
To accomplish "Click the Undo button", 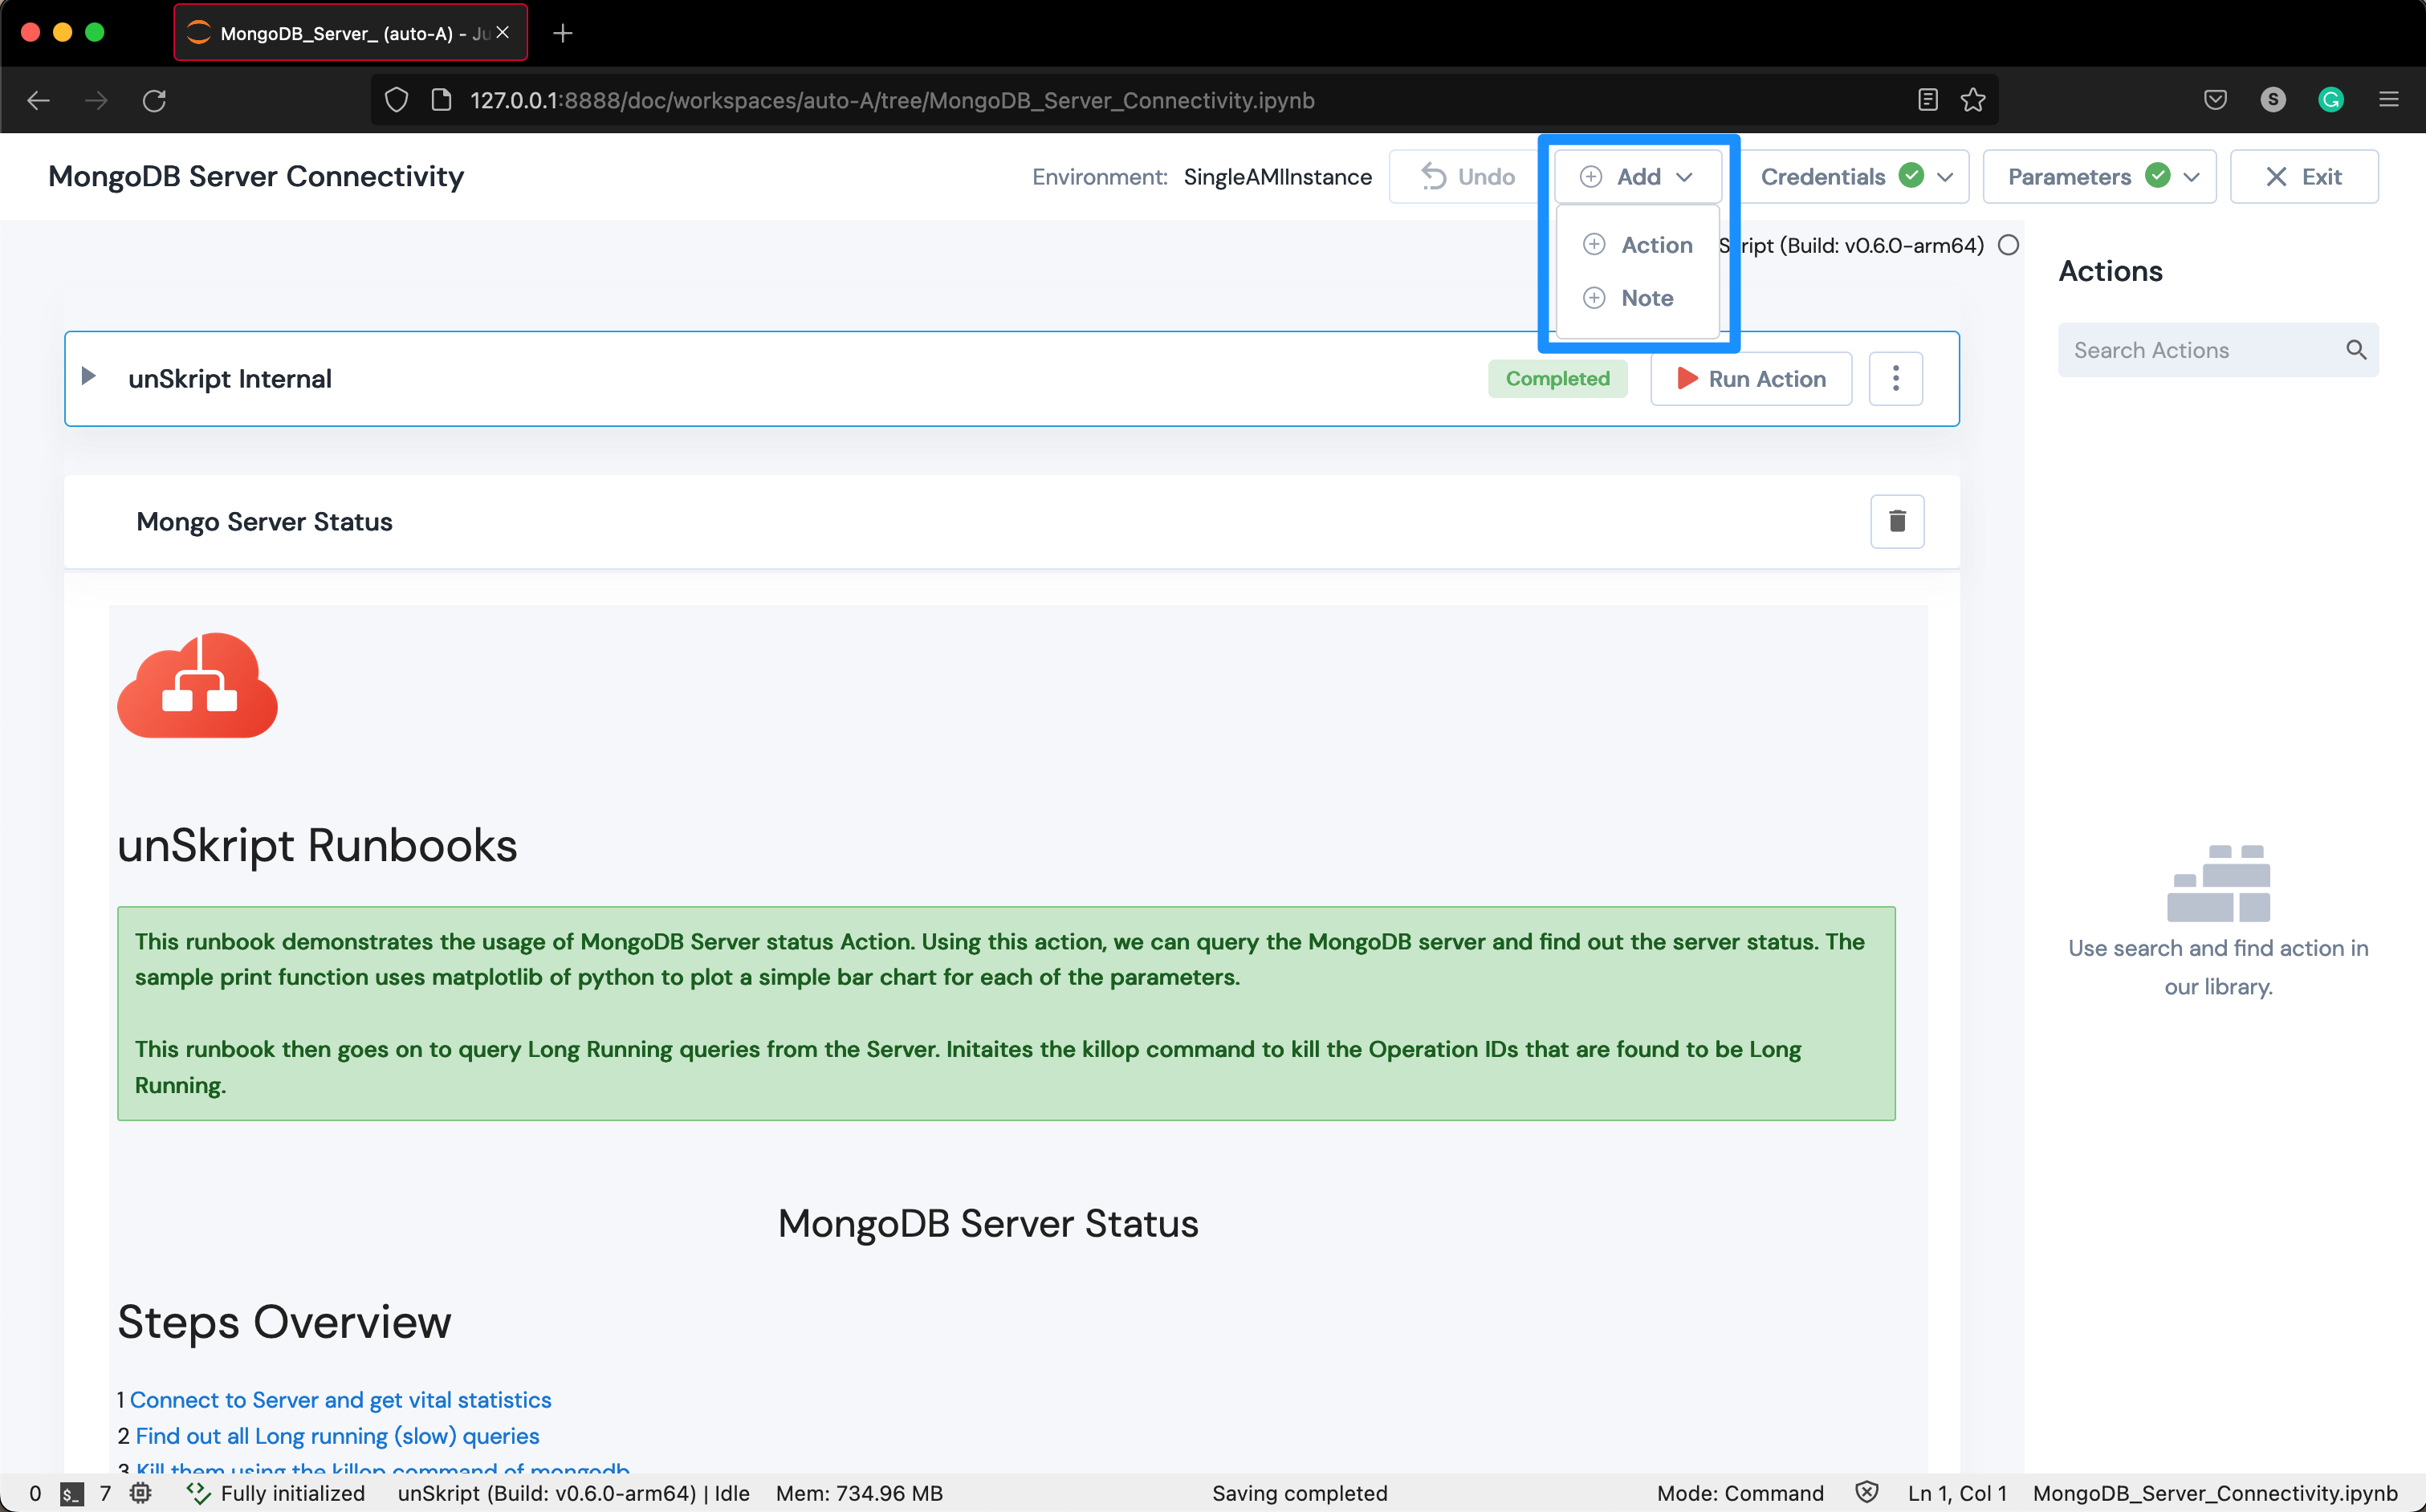I will coord(1467,177).
